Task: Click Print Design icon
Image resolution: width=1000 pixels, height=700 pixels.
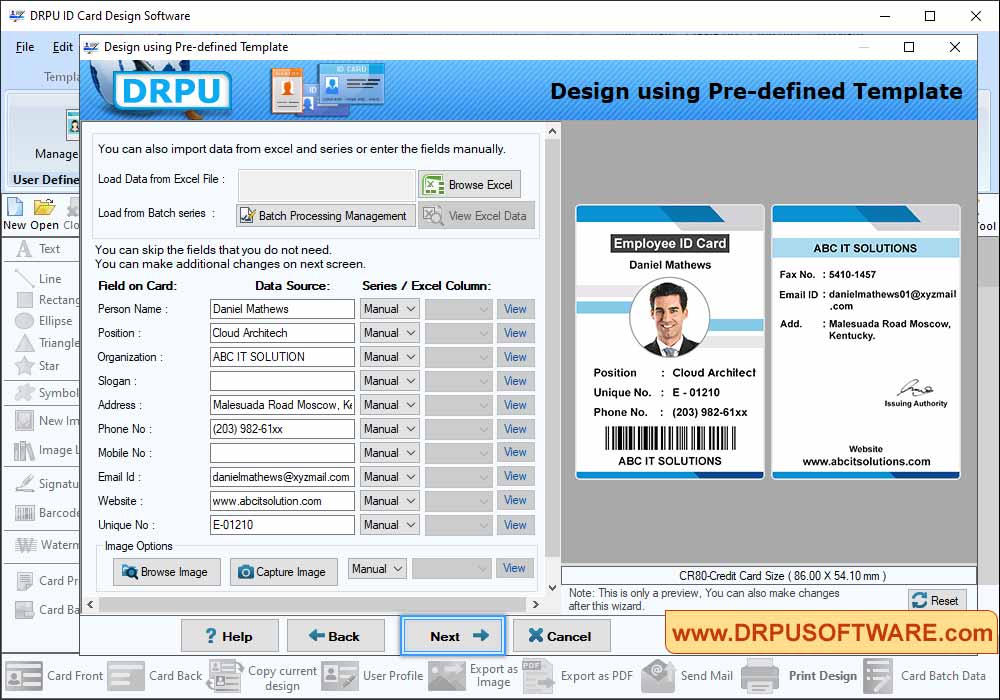Action: (x=799, y=676)
